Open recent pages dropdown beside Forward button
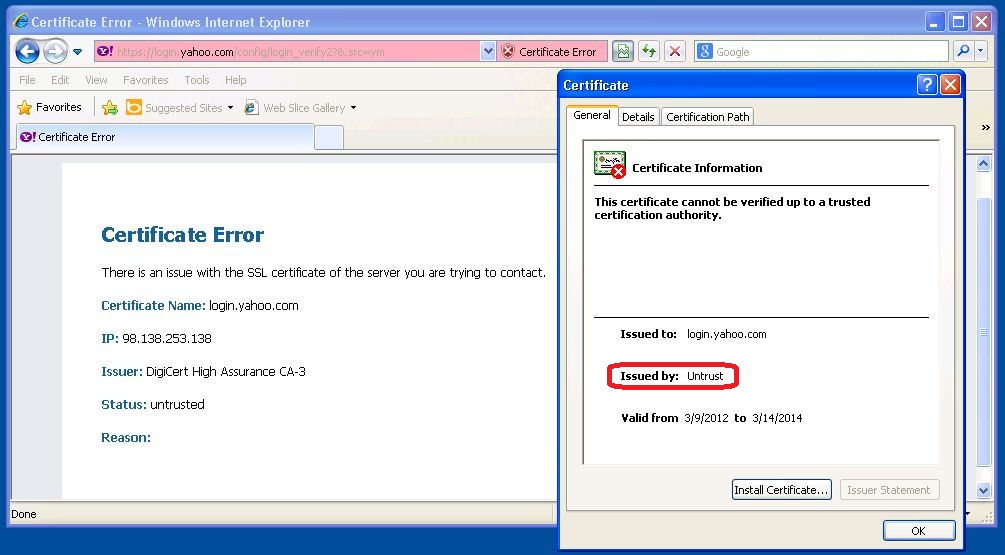Viewport: 1005px width, 555px height. [78, 52]
